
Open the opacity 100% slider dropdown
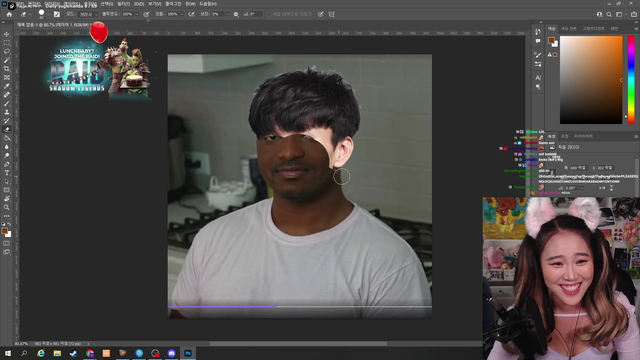[137, 14]
